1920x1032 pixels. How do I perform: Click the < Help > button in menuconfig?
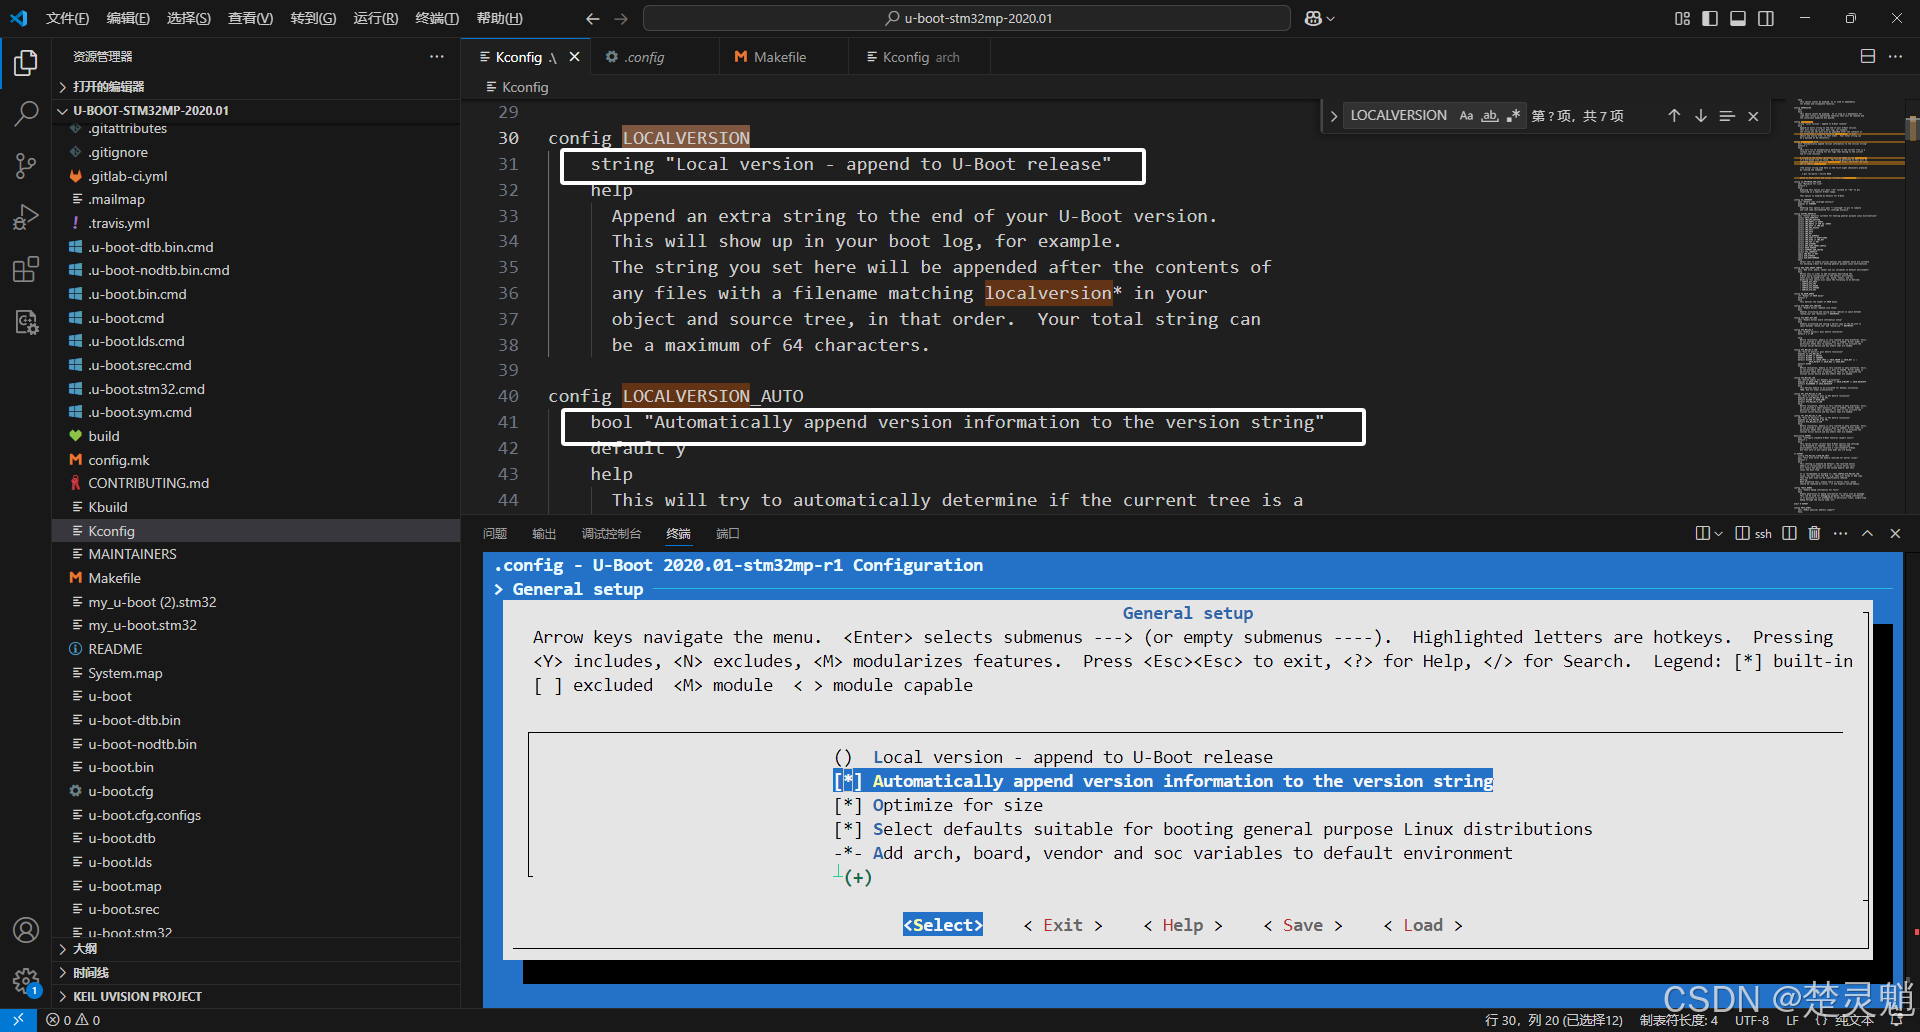(x=1183, y=925)
